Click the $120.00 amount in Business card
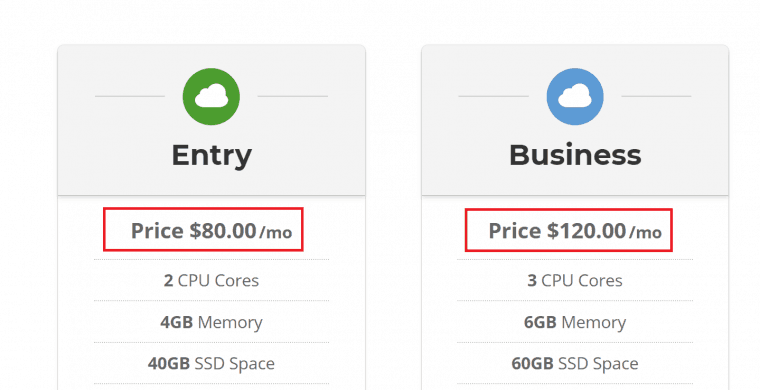This screenshot has width=760, height=390. coord(586,231)
